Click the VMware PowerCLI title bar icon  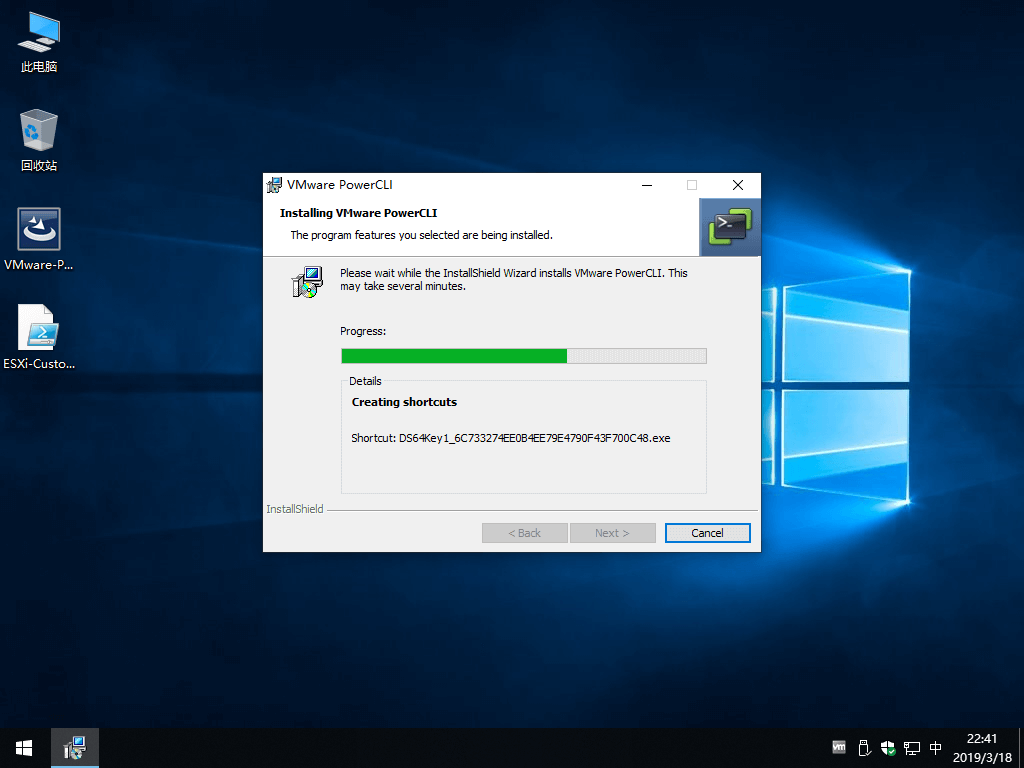click(x=274, y=185)
